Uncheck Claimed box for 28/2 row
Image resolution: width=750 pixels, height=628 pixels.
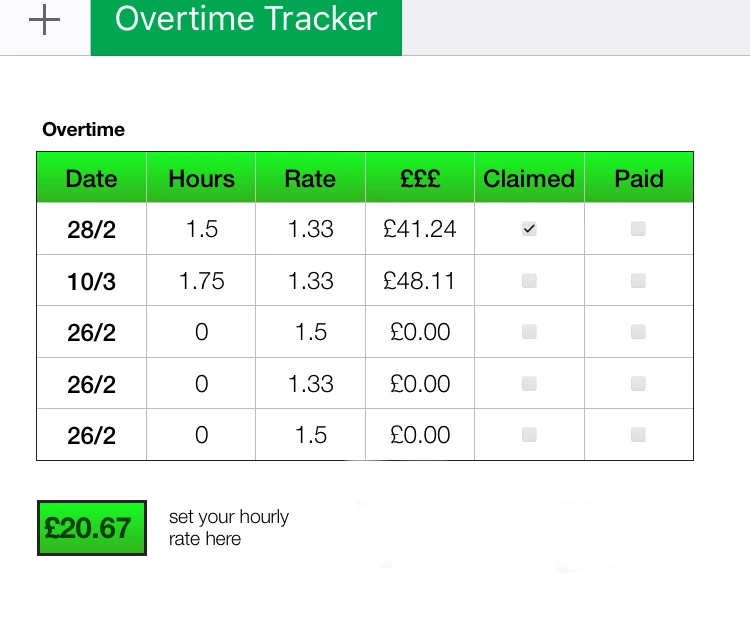pyautogui.click(x=529, y=229)
